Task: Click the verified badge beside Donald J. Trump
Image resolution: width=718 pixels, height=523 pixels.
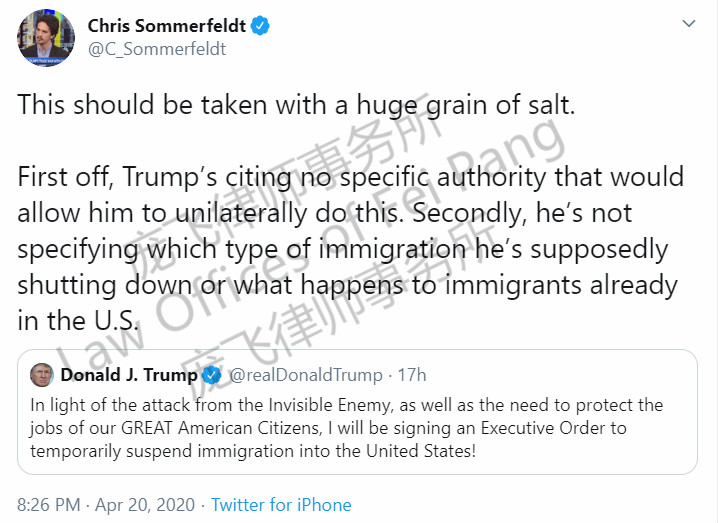Action: click(213, 375)
